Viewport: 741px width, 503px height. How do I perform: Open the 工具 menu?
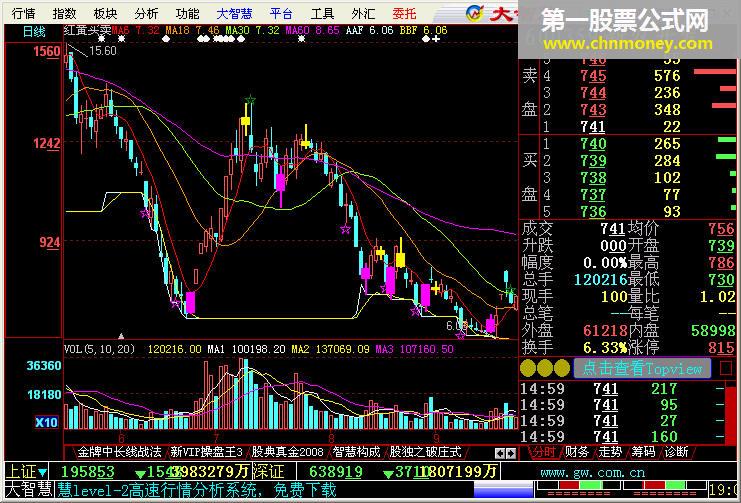(x=322, y=13)
